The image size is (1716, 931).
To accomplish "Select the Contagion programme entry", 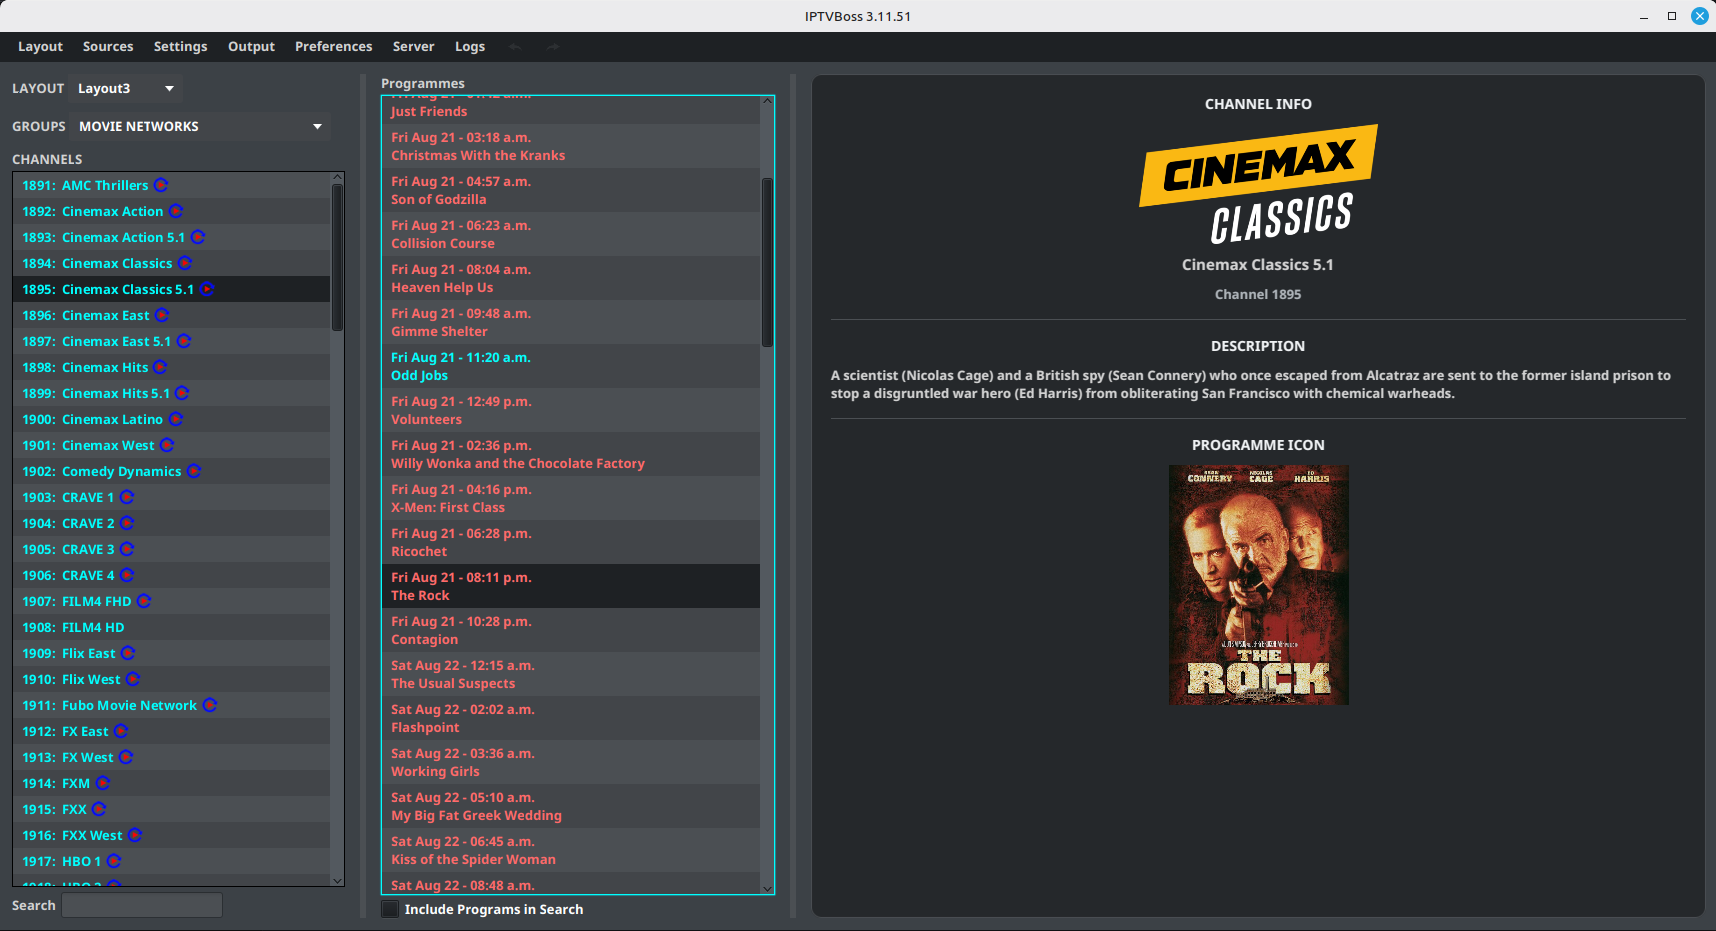I will pos(571,630).
